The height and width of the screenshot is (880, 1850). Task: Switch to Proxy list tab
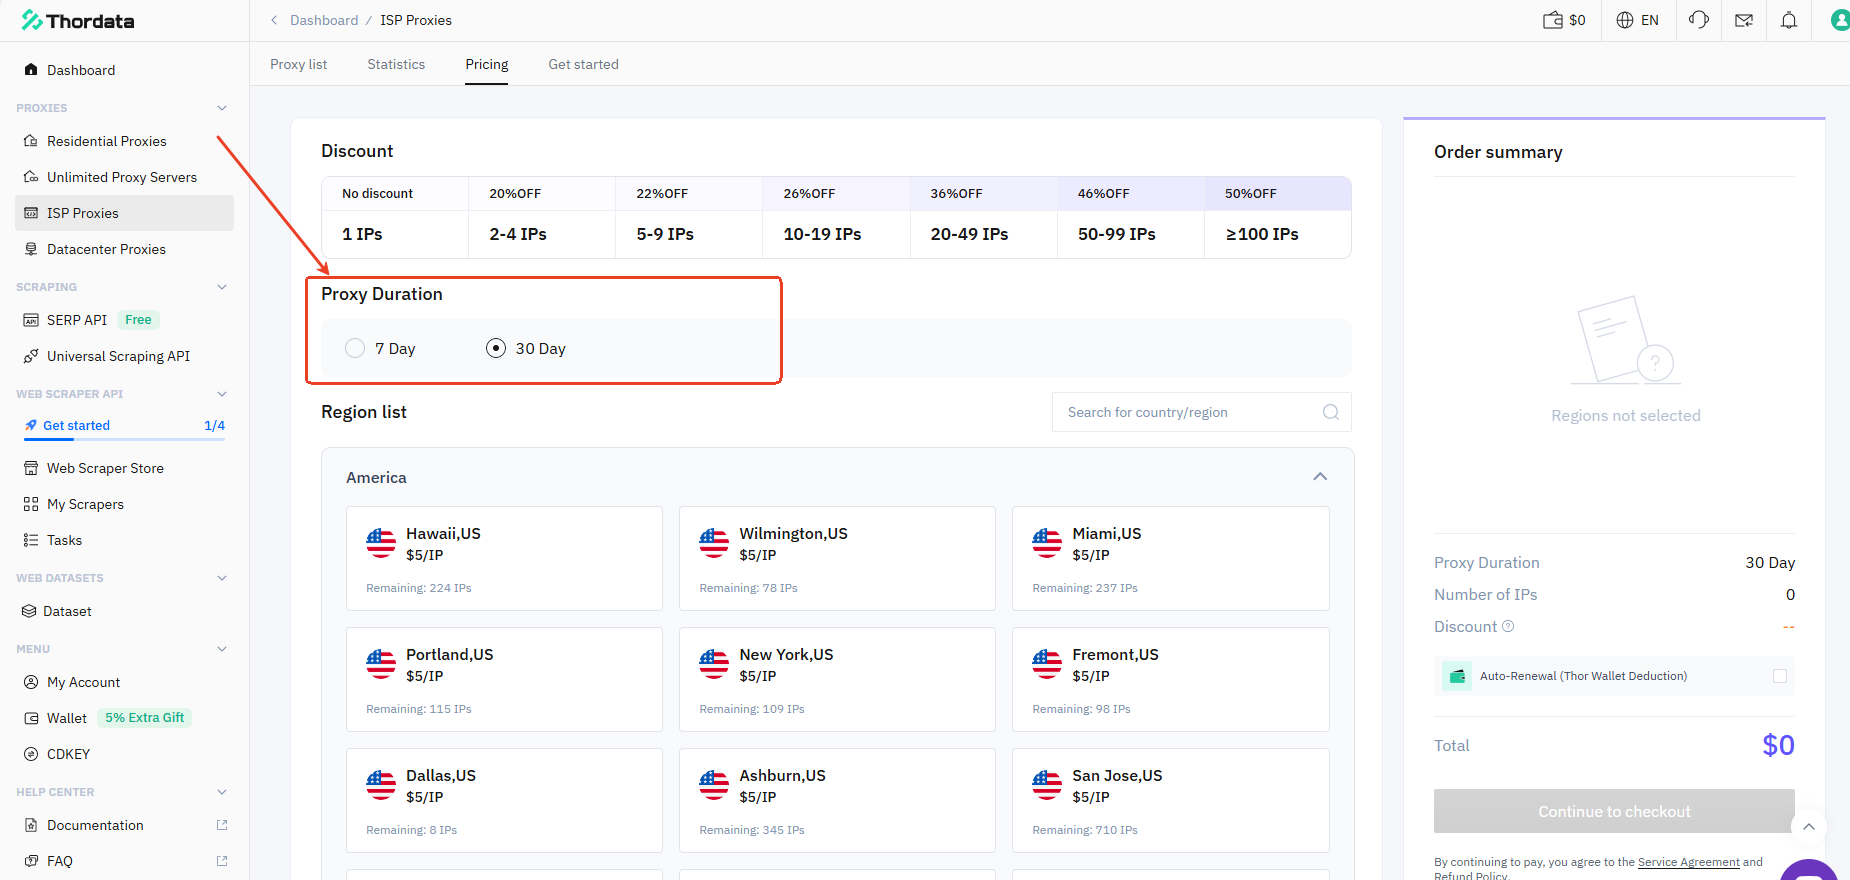coord(298,64)
